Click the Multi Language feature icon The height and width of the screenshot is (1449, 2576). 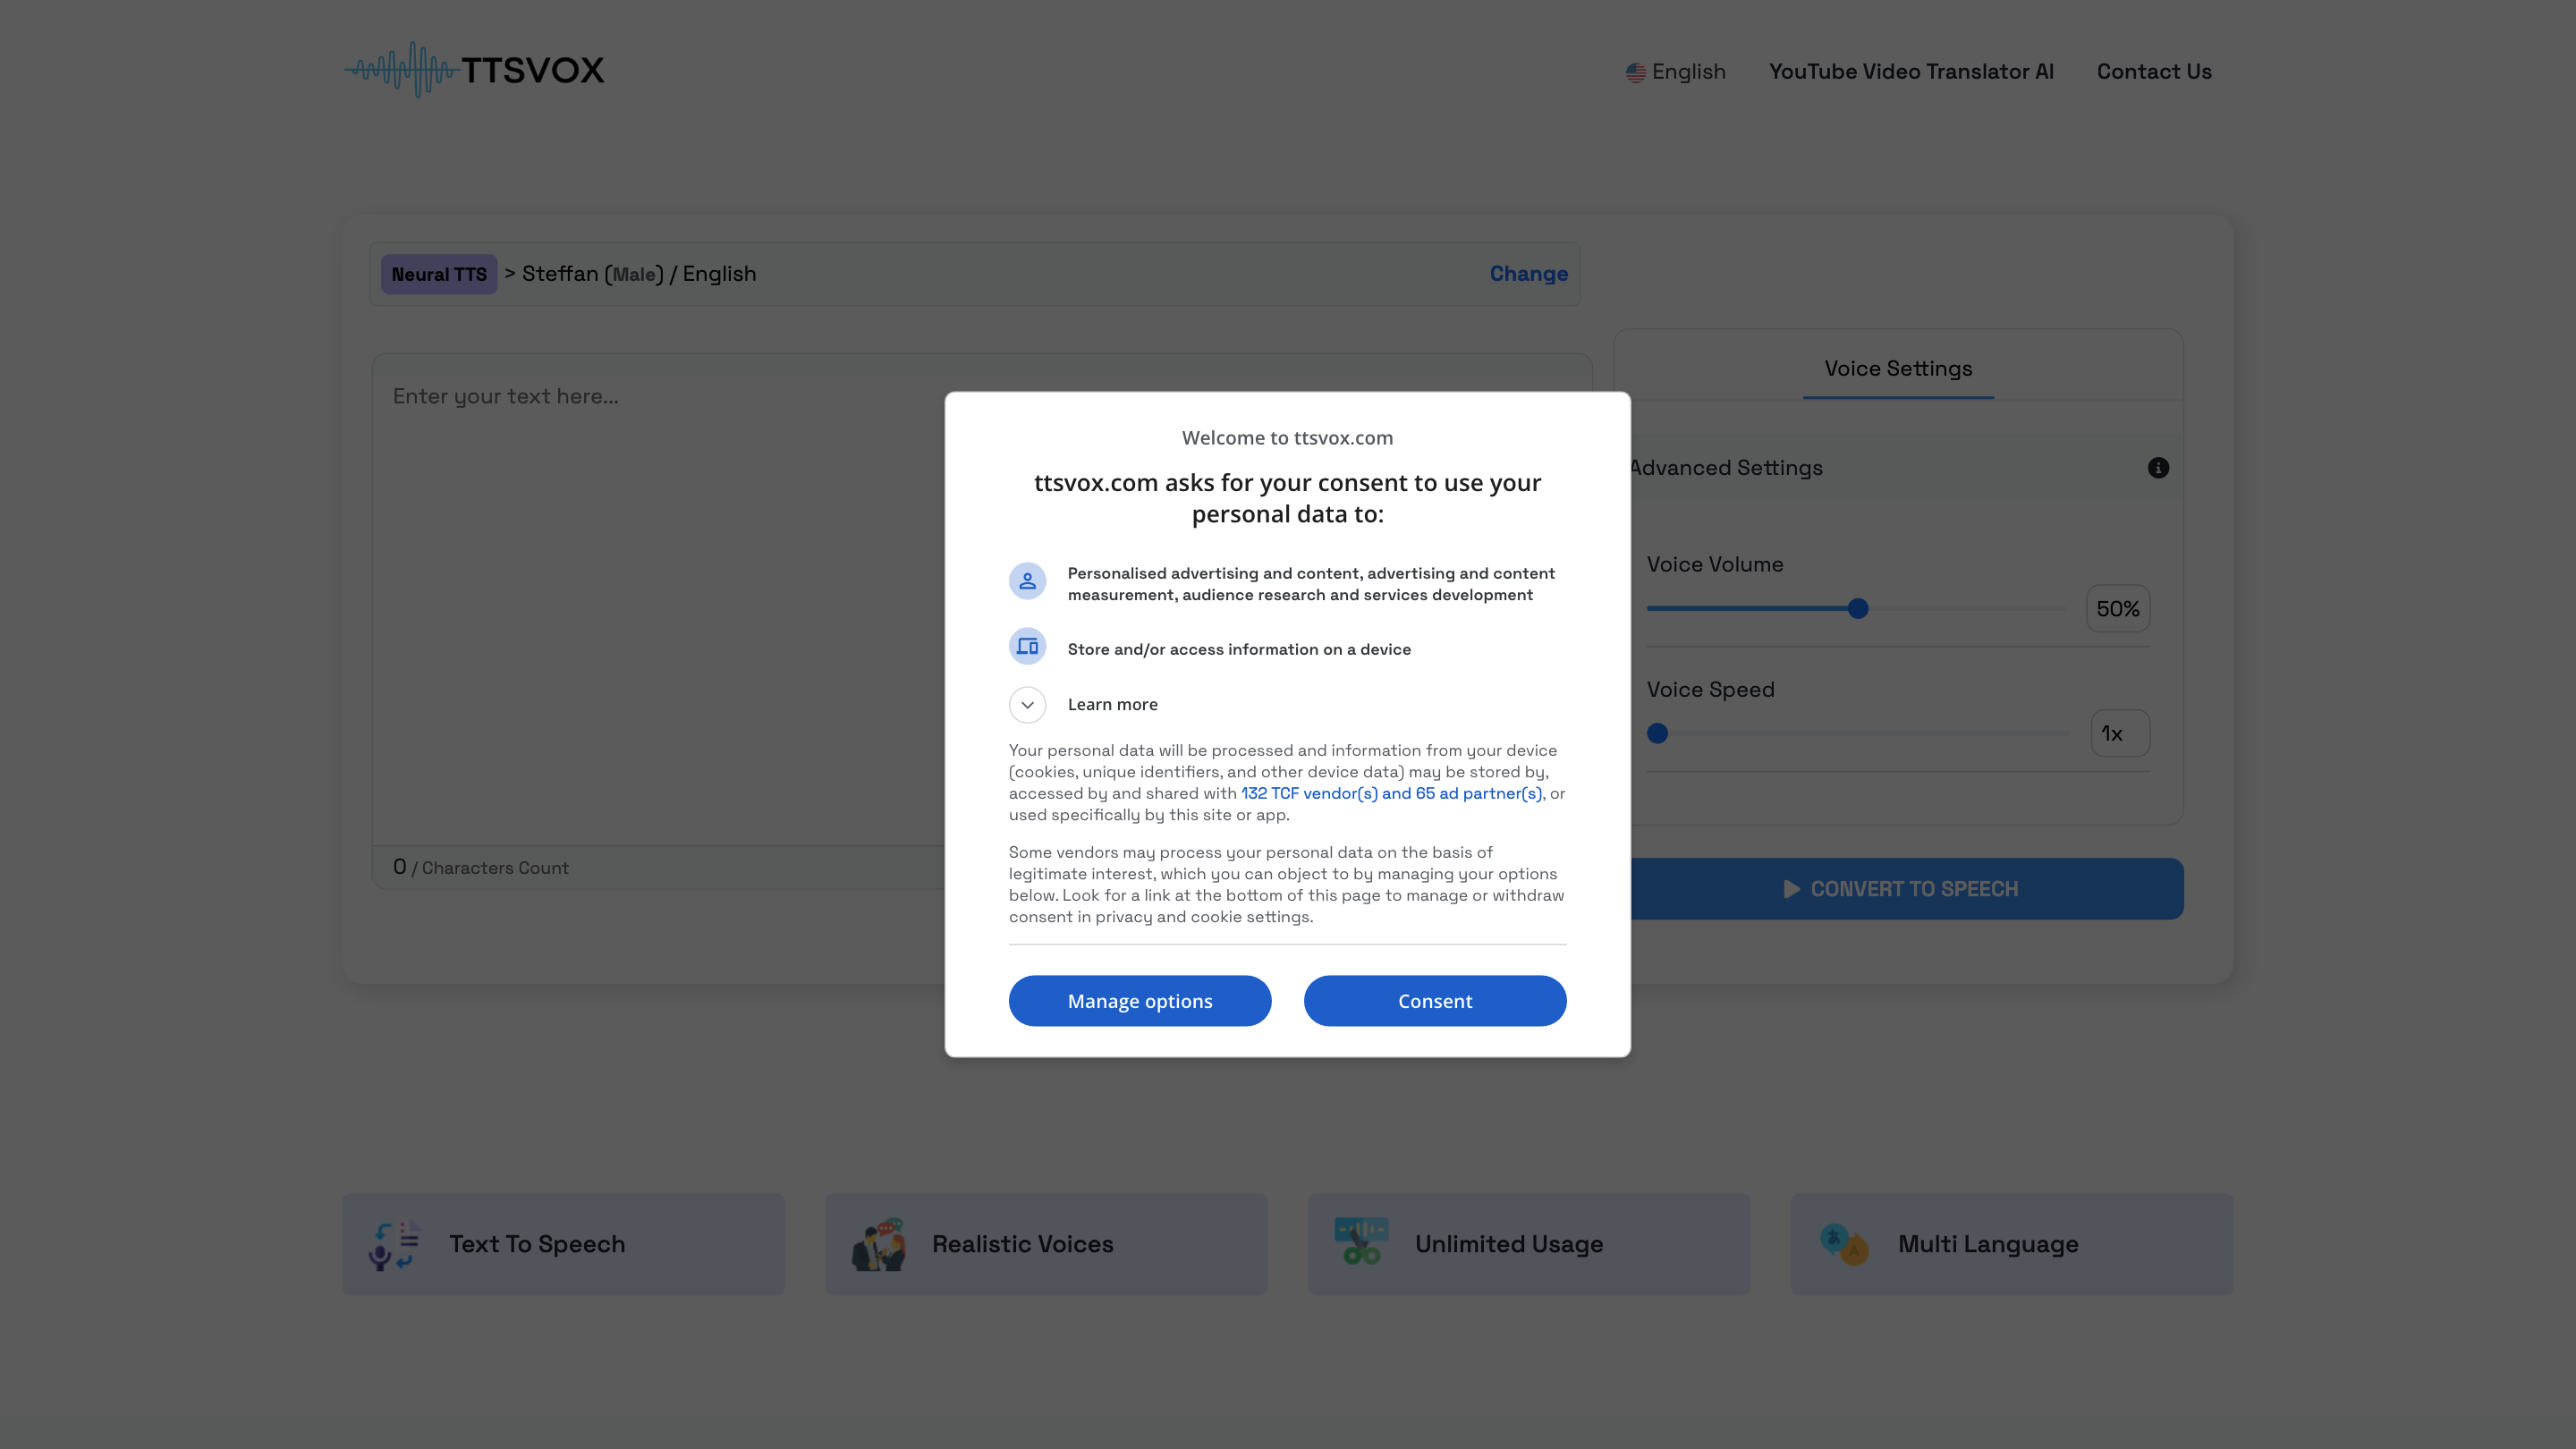(x=1844, y=1244)
